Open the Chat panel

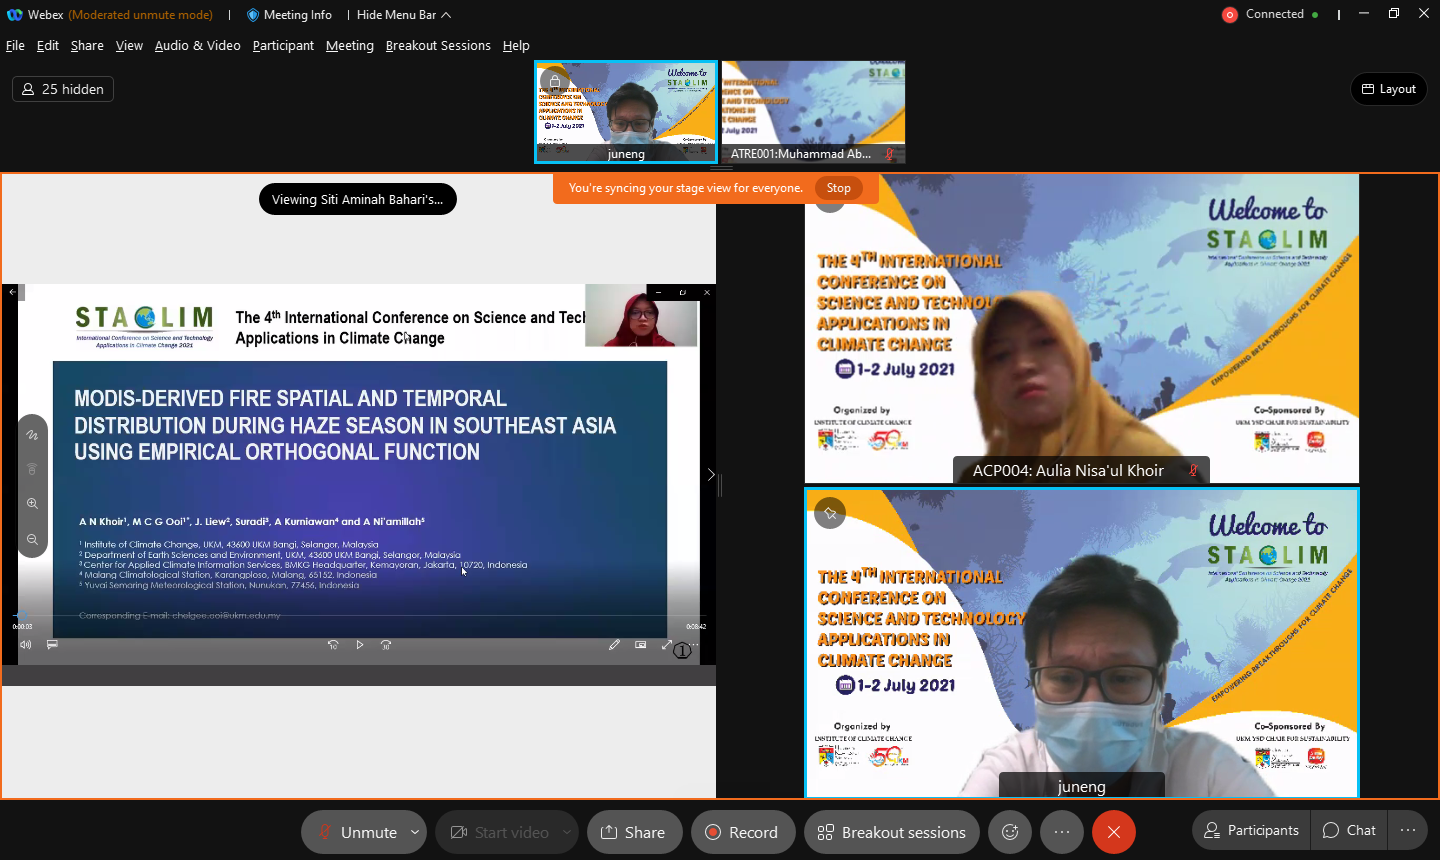[1349, 830]
